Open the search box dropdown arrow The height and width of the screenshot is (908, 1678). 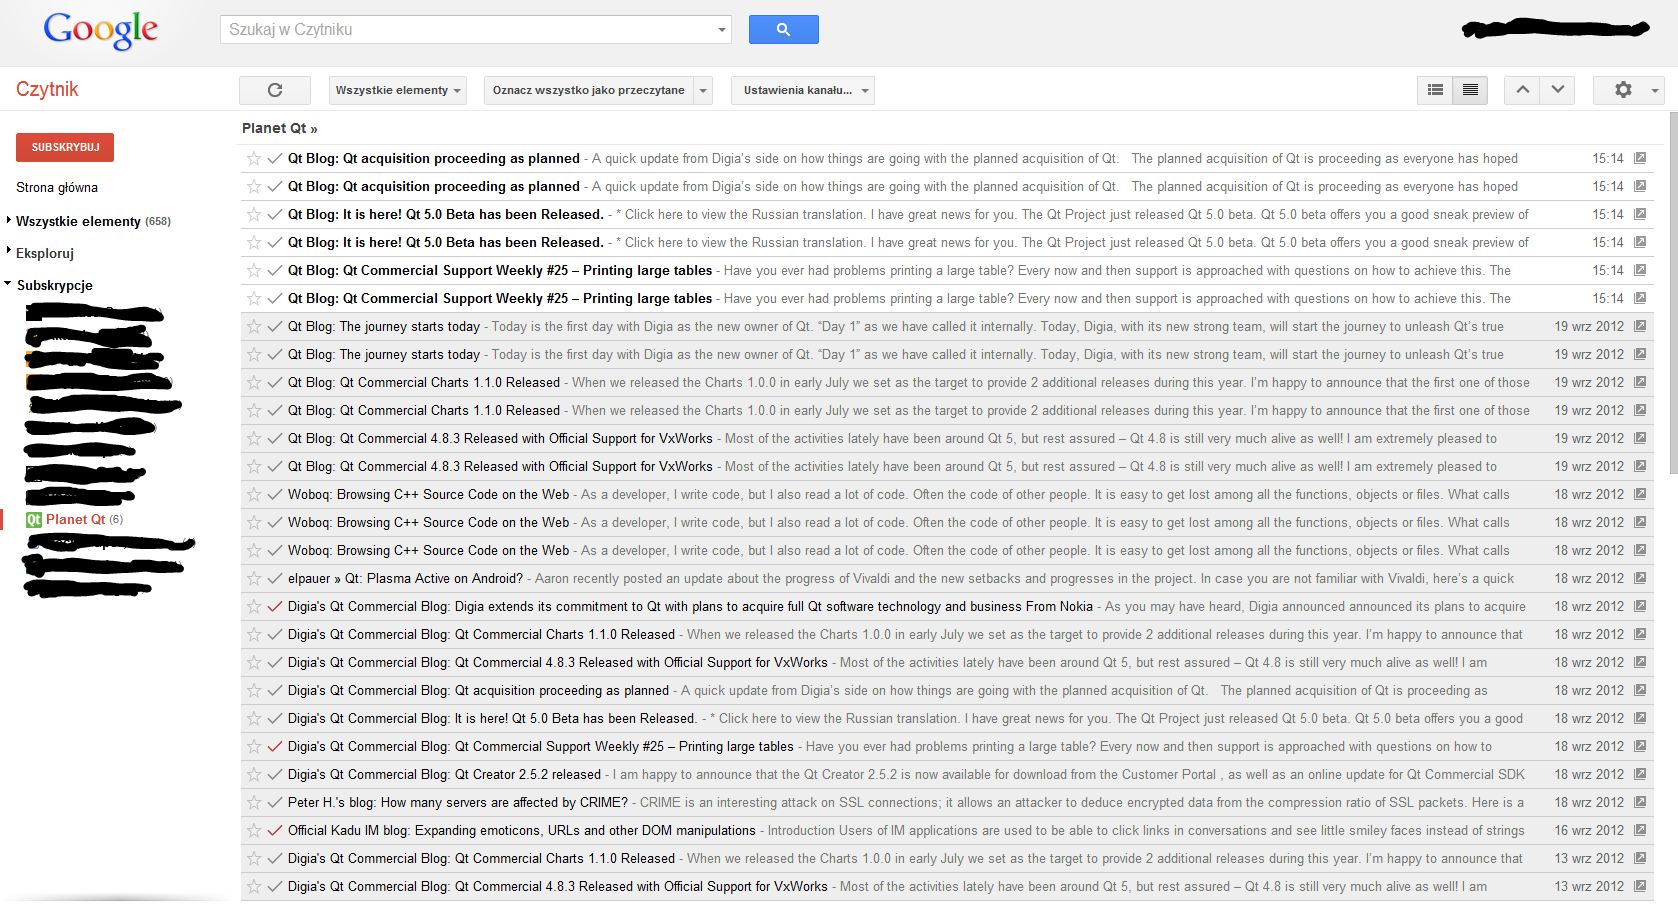pyautogui.click(x=722, y=30)
